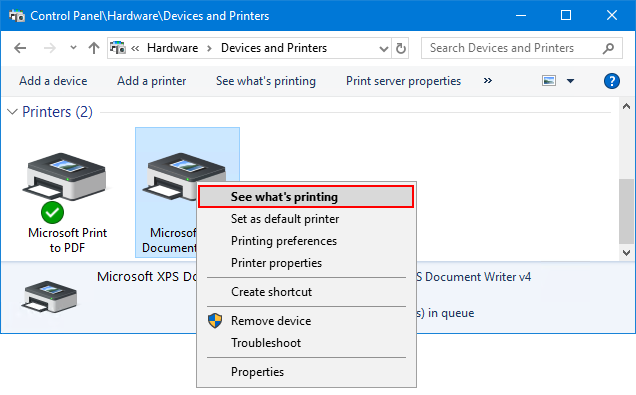Click Hardware in the breadcrumb path
The height and width of the screenshot is (395, 636).
point(172,48)
